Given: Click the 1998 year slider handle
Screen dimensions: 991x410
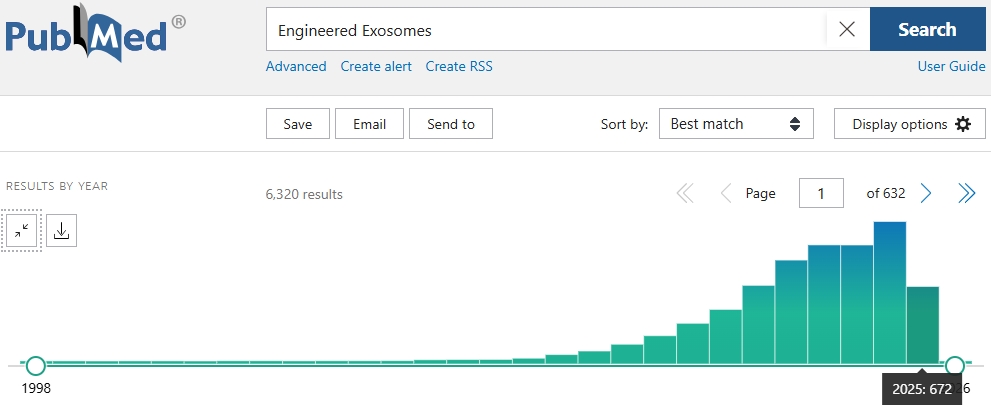Looking at the screenshot, I should [36, 365].
